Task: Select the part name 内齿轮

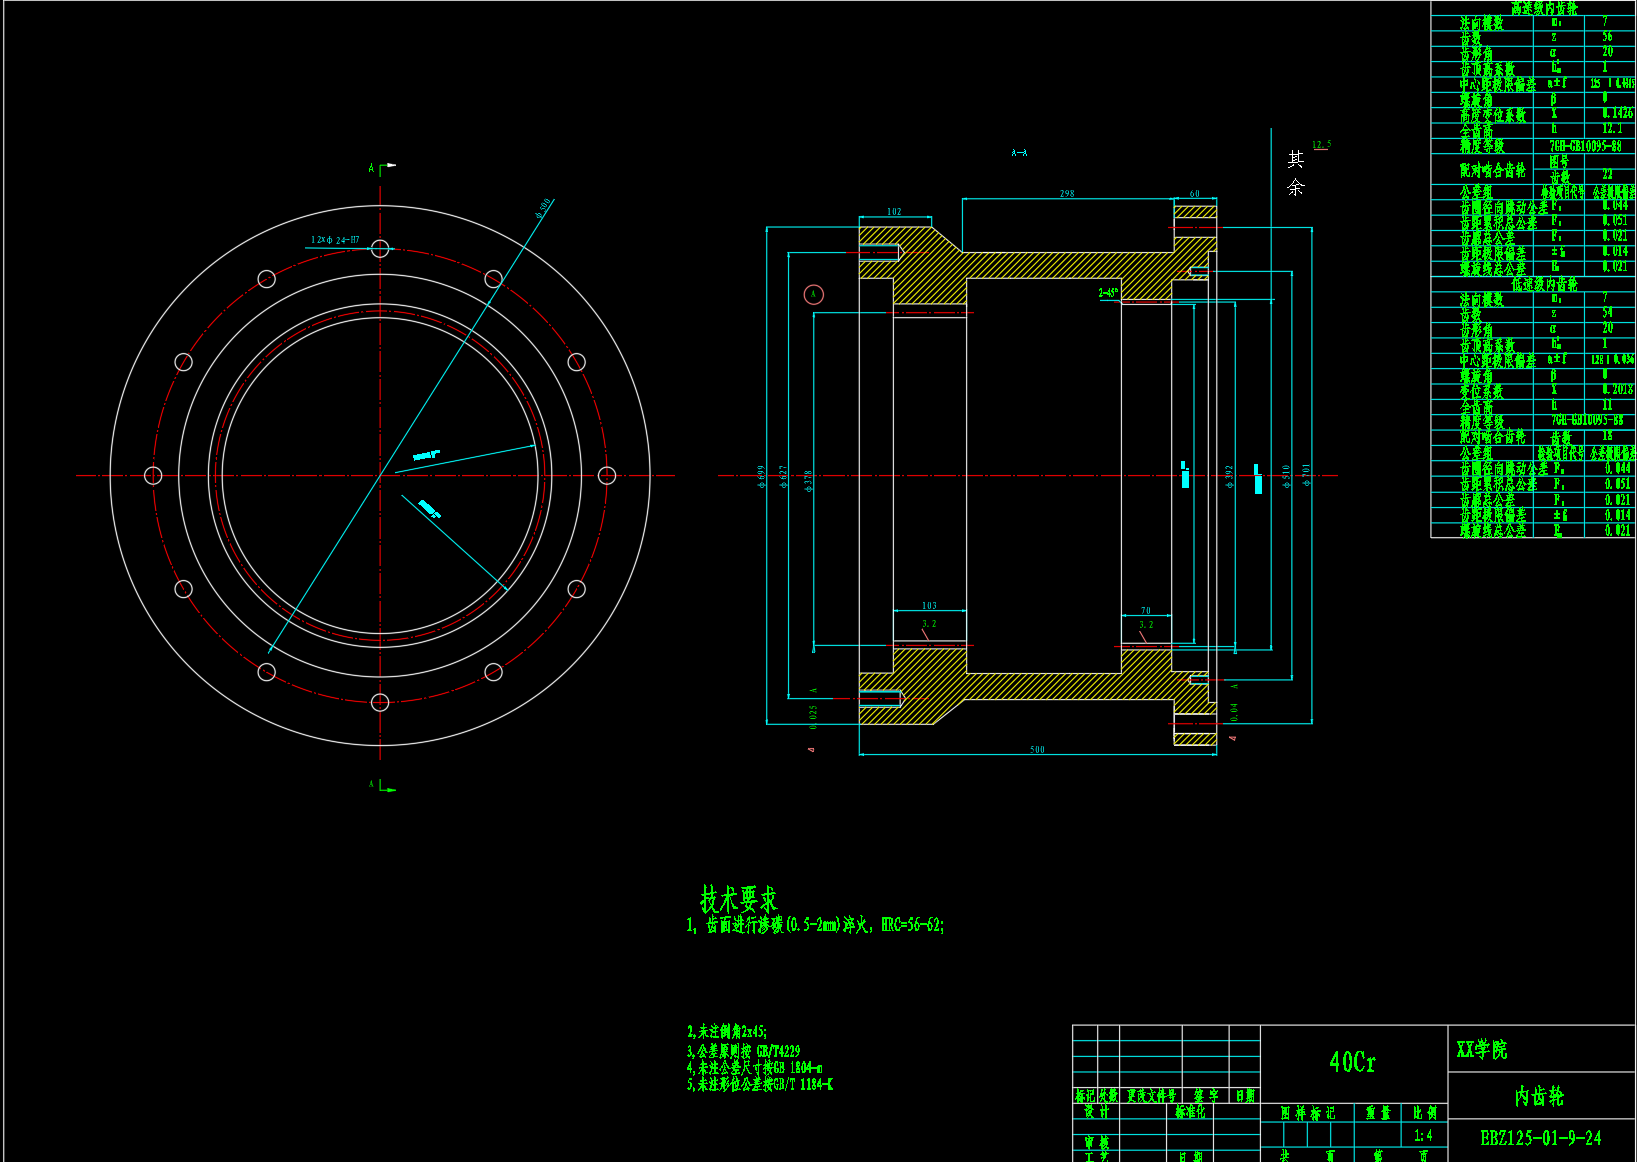Action: [x=1539, y=1096]
